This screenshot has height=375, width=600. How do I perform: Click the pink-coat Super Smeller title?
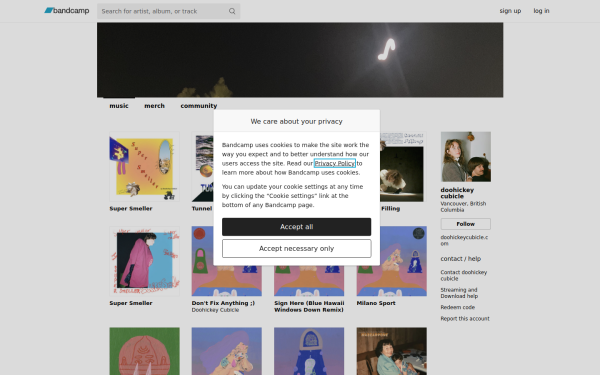(x=131, y=303)
